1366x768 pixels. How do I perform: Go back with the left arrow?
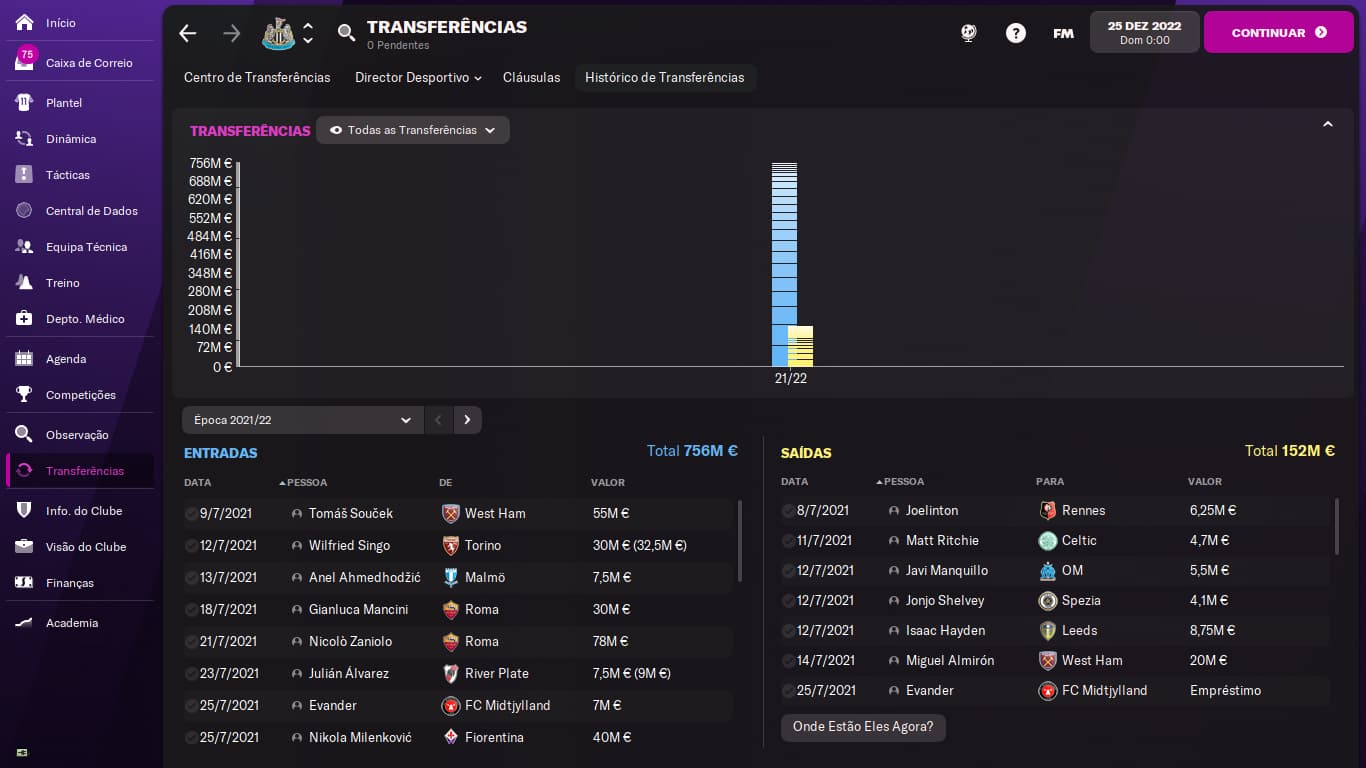coord(188,33)
